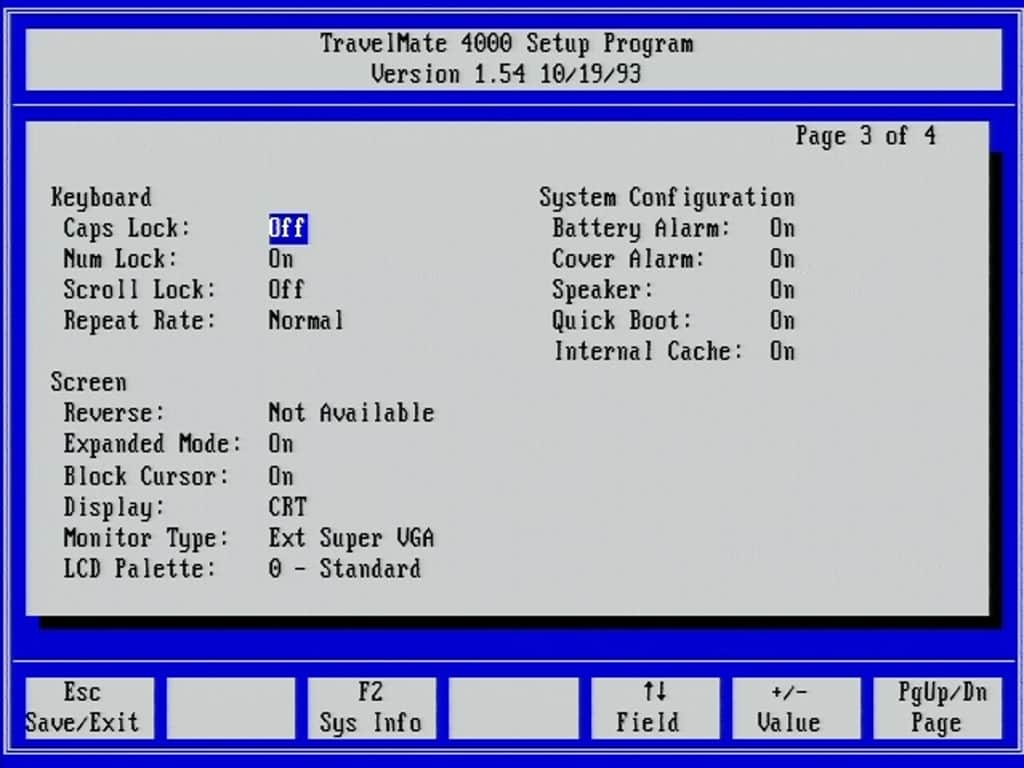The height and width of the screenshot is (768, 1024).
Task: Click the Reverse label
Action: (x=114, y=413)
